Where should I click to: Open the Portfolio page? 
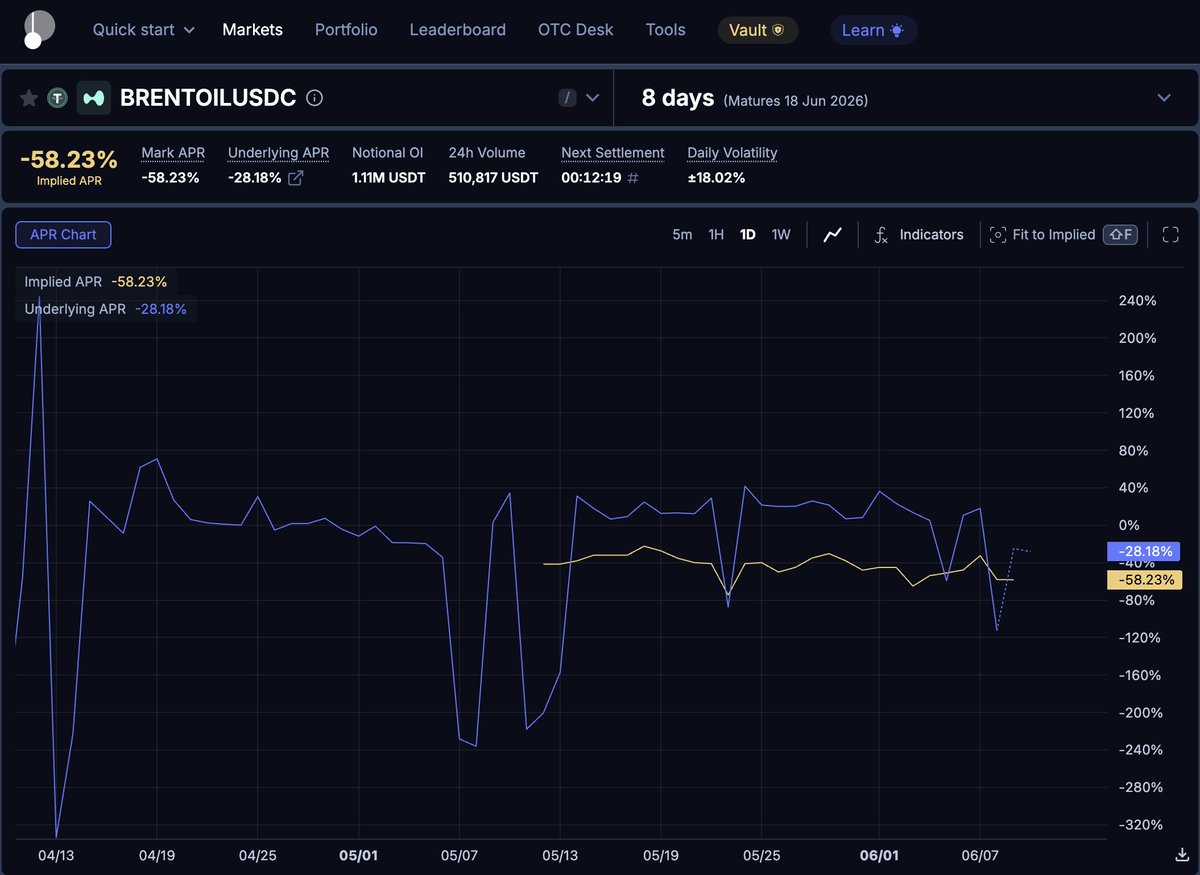click(346, 30)
